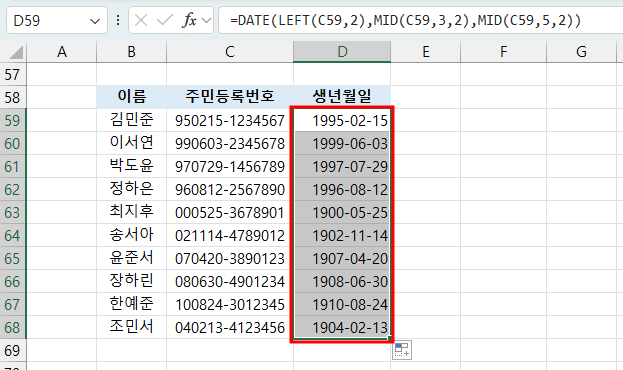Select date cell 1902-11-14

point(342,235)
